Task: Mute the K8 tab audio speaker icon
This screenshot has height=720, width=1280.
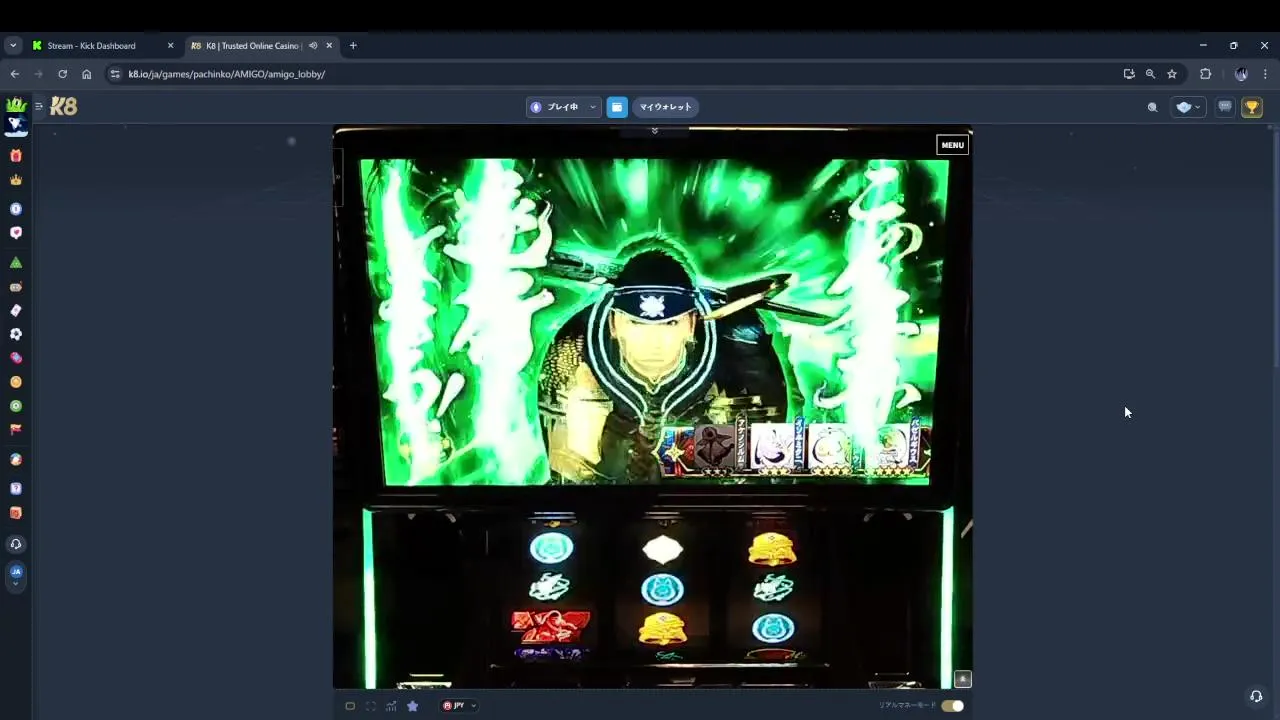Action: [313, 45]
